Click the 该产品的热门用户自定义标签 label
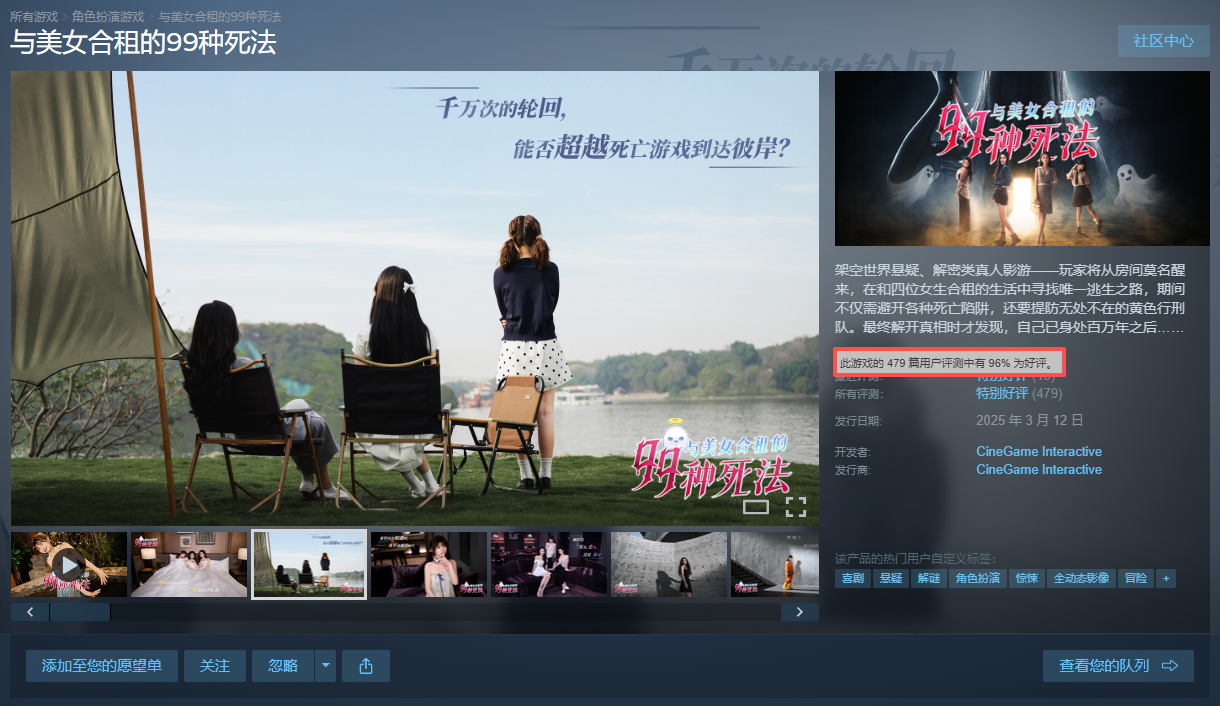 (915, 557)
